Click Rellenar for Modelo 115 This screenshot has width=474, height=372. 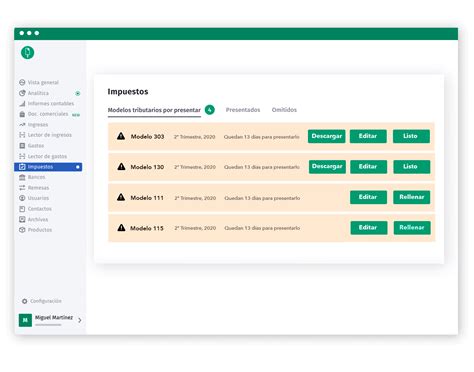(x=412, y=228)
